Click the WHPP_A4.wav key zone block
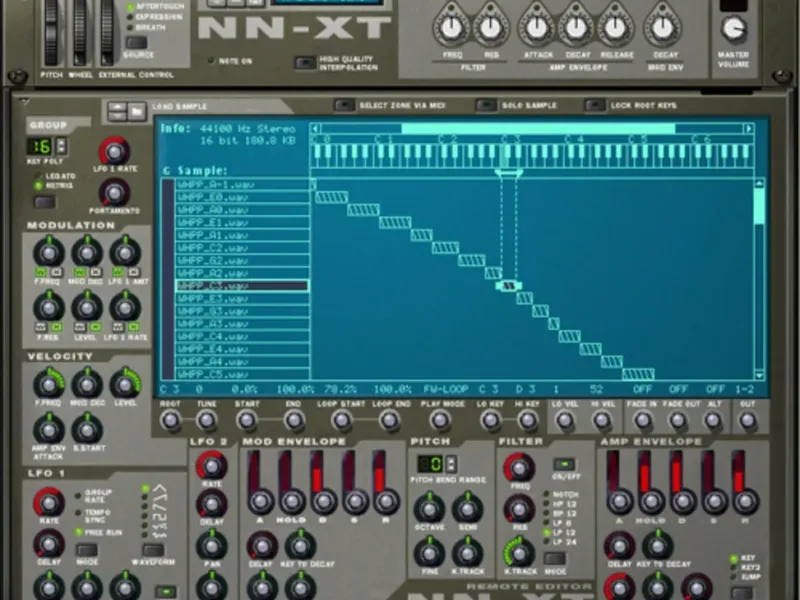800x600 pixels. tap(611, 362)
